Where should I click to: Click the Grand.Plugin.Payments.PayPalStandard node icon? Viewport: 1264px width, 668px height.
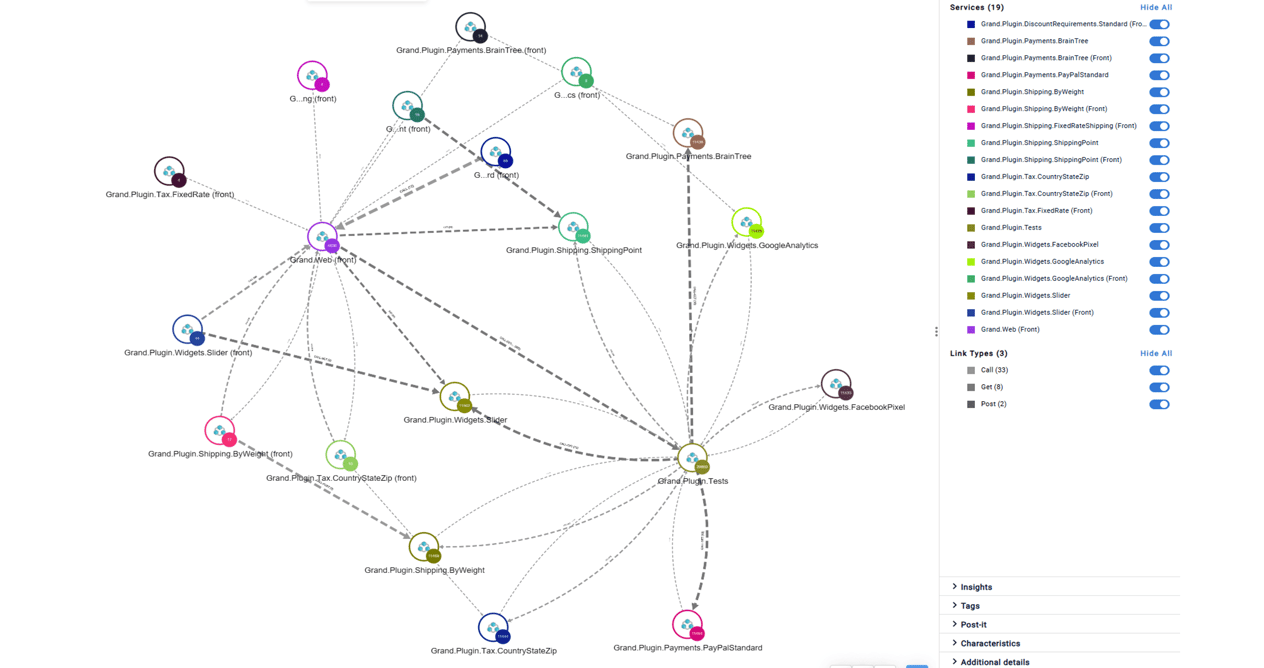(x=687, y=625)
